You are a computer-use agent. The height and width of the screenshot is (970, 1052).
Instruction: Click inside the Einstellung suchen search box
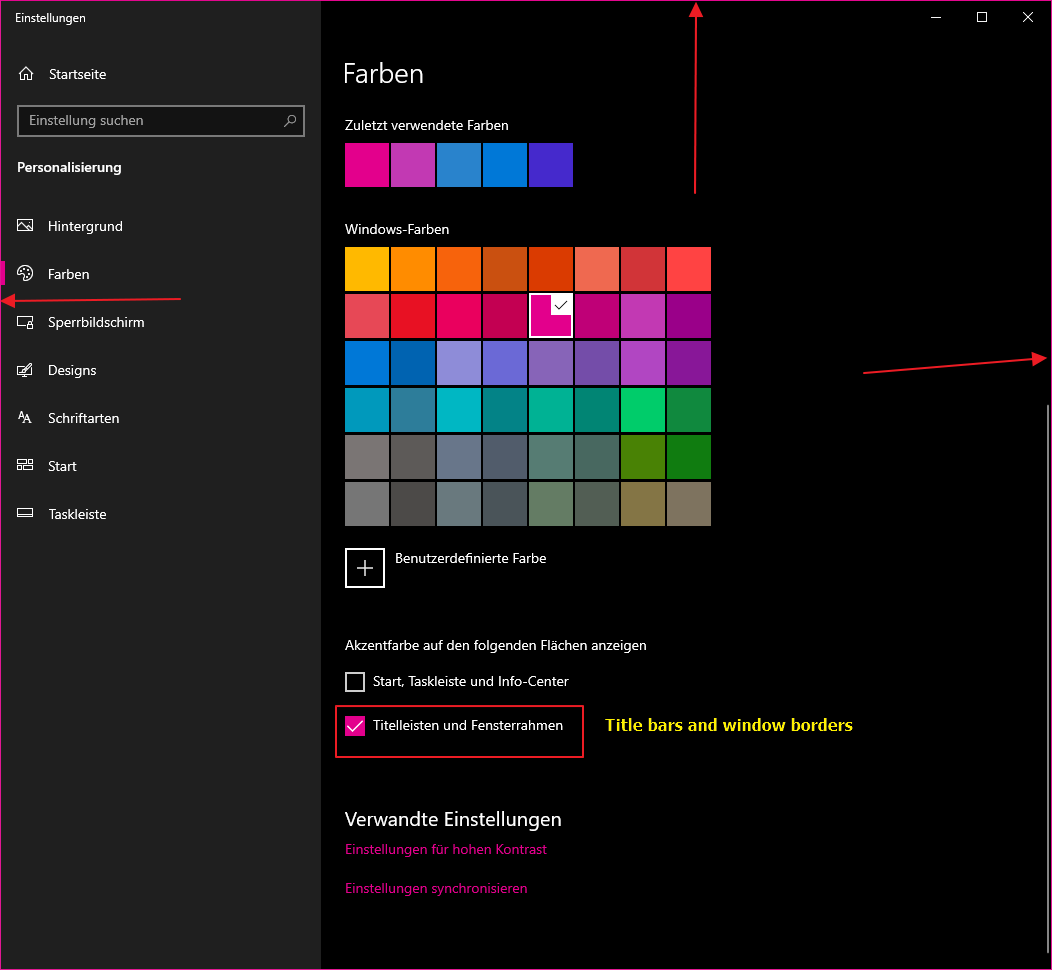click(x=150, y=121)
